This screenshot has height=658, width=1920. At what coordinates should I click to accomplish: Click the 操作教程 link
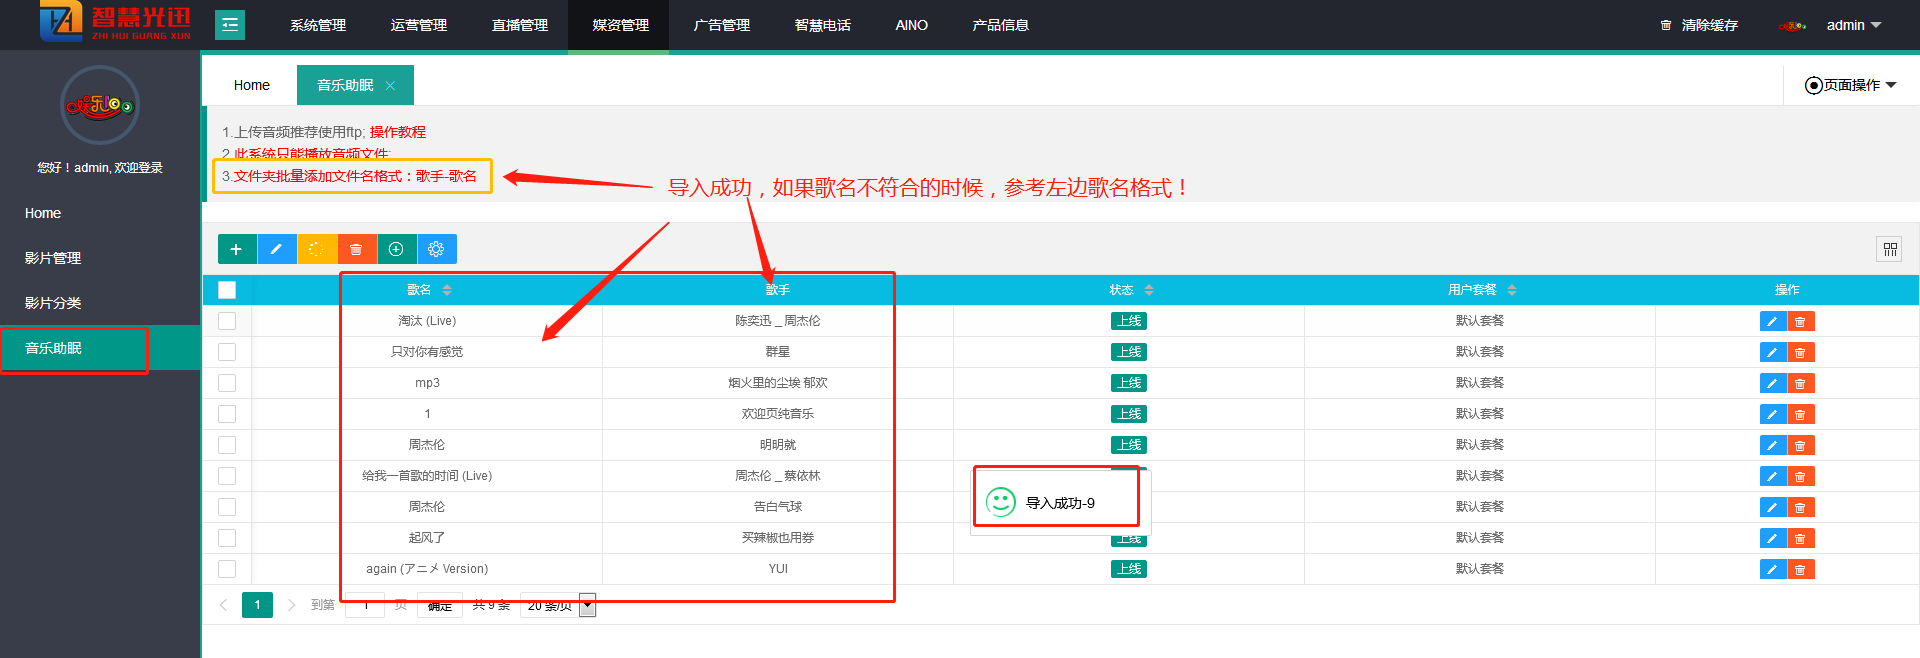pos(397,132)
